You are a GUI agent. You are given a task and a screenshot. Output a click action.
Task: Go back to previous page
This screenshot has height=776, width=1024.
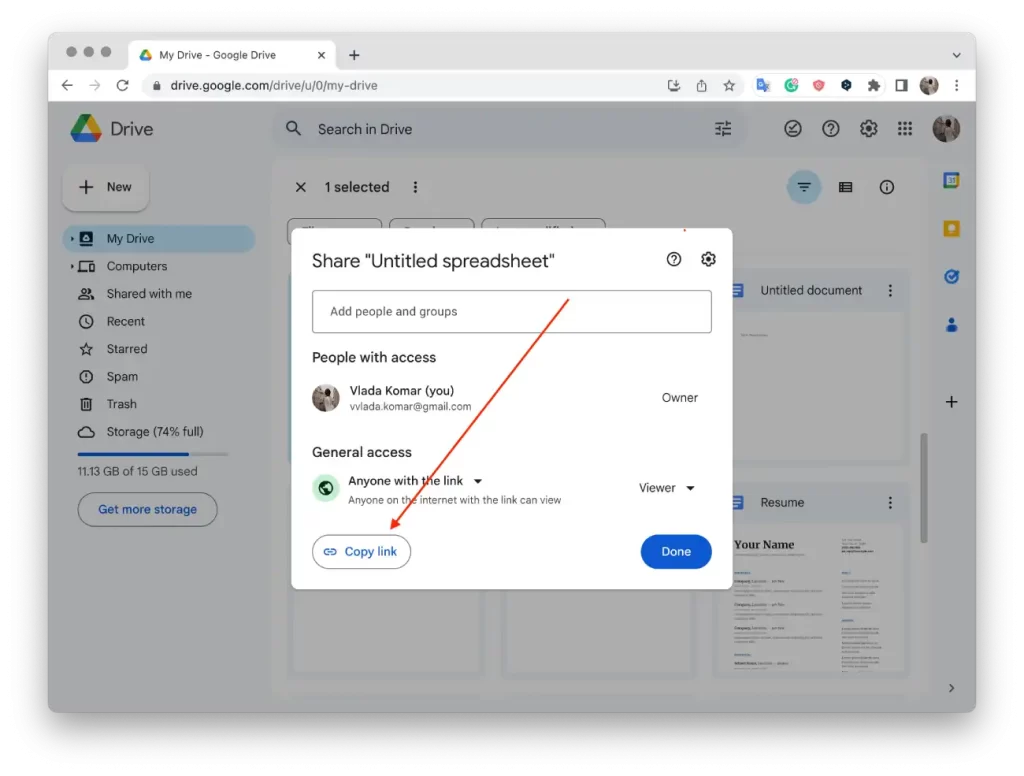pos(67,86)
